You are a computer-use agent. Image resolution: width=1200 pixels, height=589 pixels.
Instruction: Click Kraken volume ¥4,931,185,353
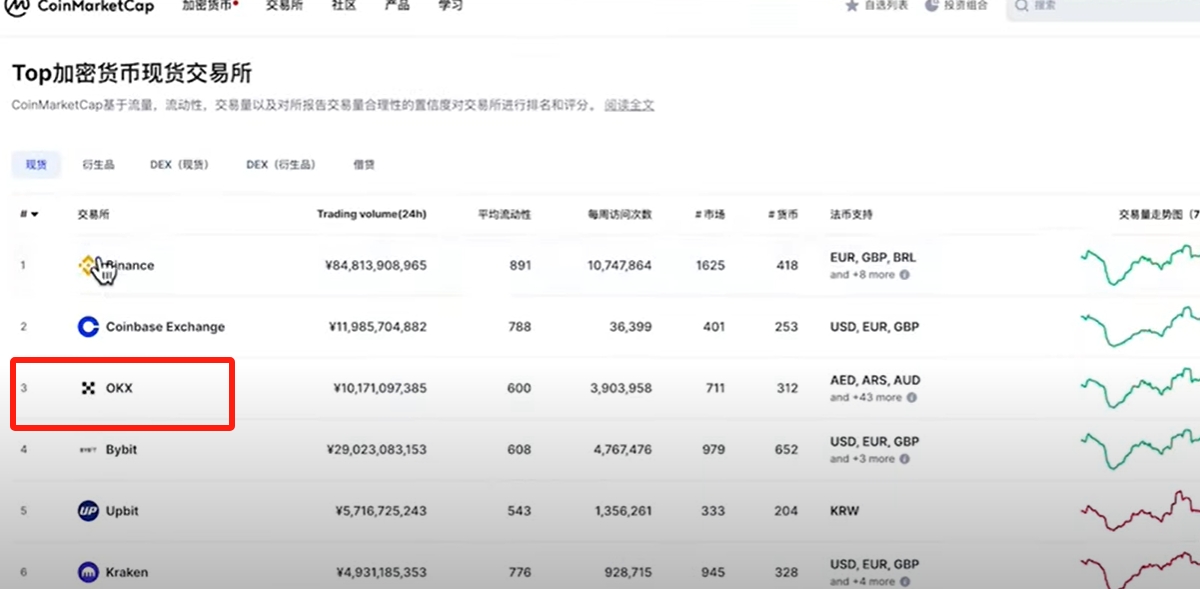(381, 572)
